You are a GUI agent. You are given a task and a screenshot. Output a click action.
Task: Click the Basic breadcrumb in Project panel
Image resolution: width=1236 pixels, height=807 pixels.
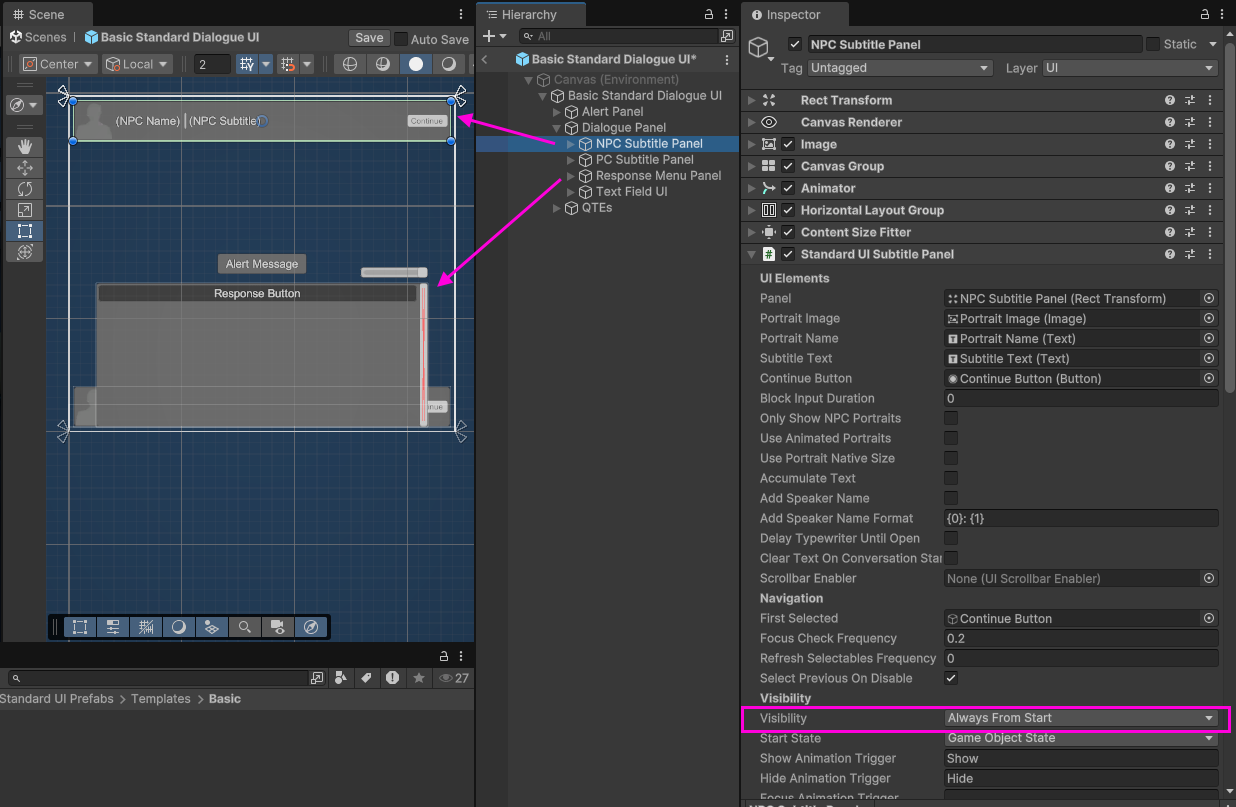coord(225,699)
